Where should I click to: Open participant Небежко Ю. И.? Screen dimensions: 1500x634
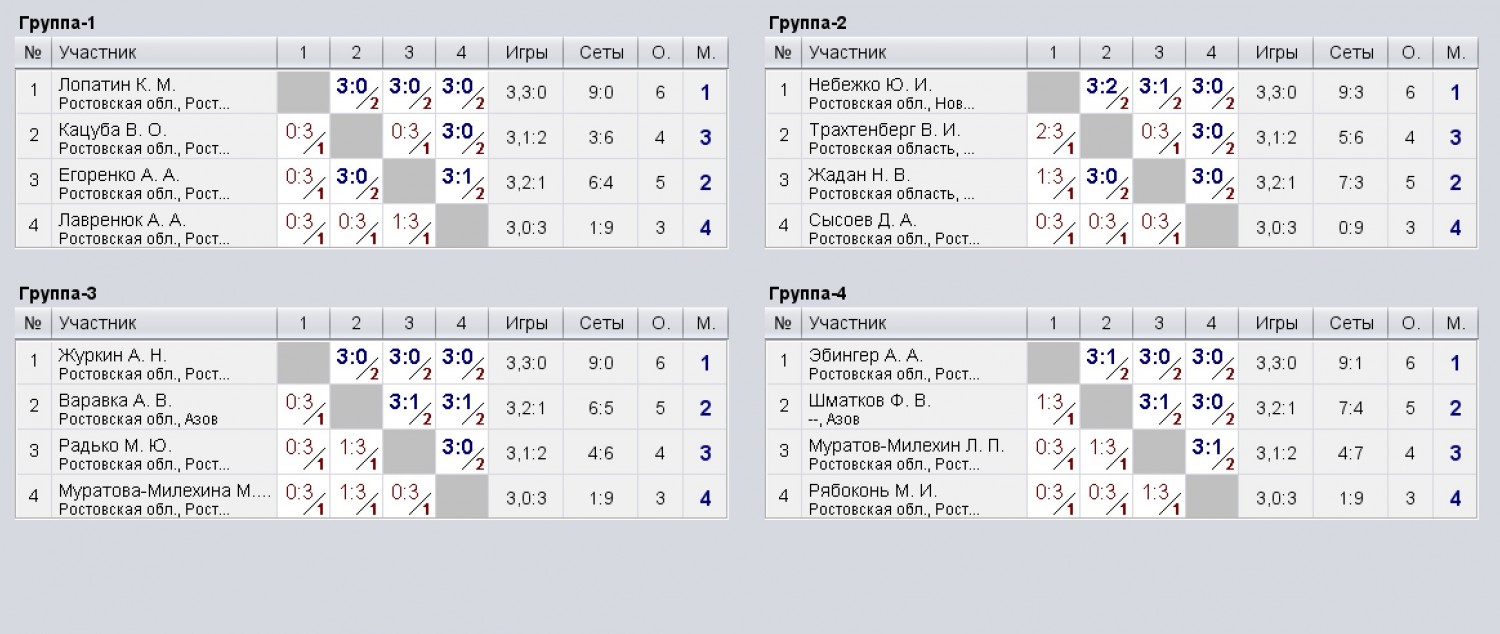[x=870, y=85]
